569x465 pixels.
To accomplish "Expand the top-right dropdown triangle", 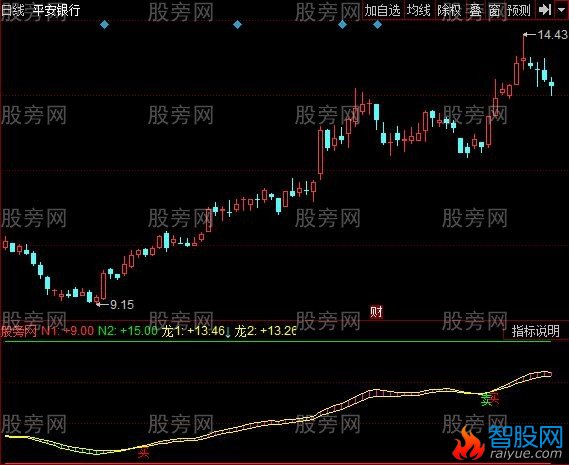I will coord(561,10).
